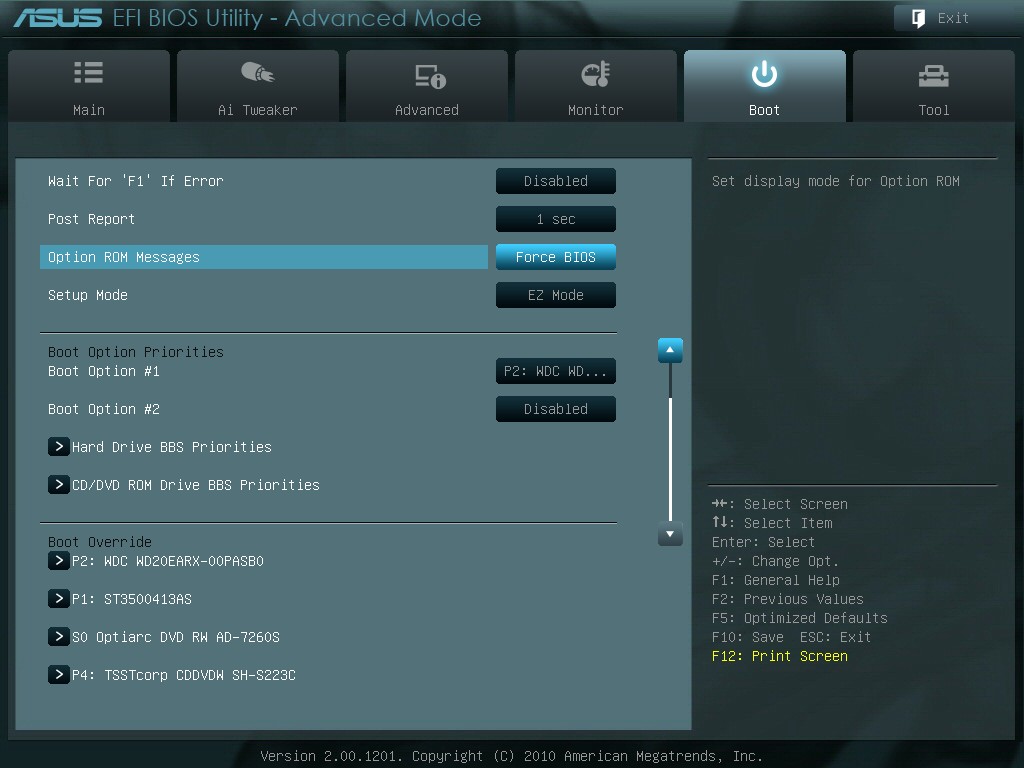Select the Post Report setting label
1024x768 pixels.
coord(91,219)
